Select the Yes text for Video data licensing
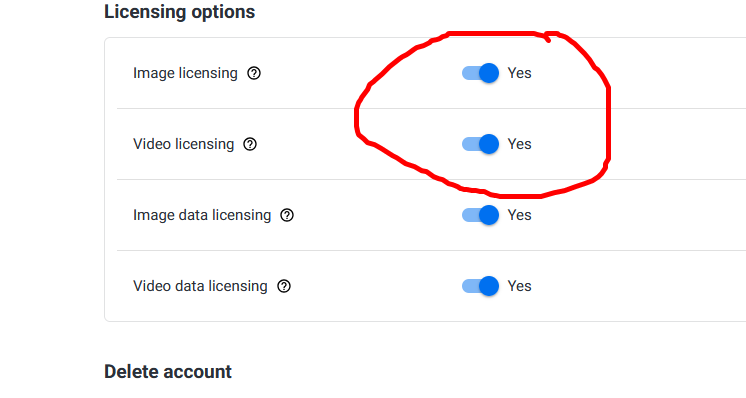The height and width of the screenshot is (398, 746). tap(519, 286)
